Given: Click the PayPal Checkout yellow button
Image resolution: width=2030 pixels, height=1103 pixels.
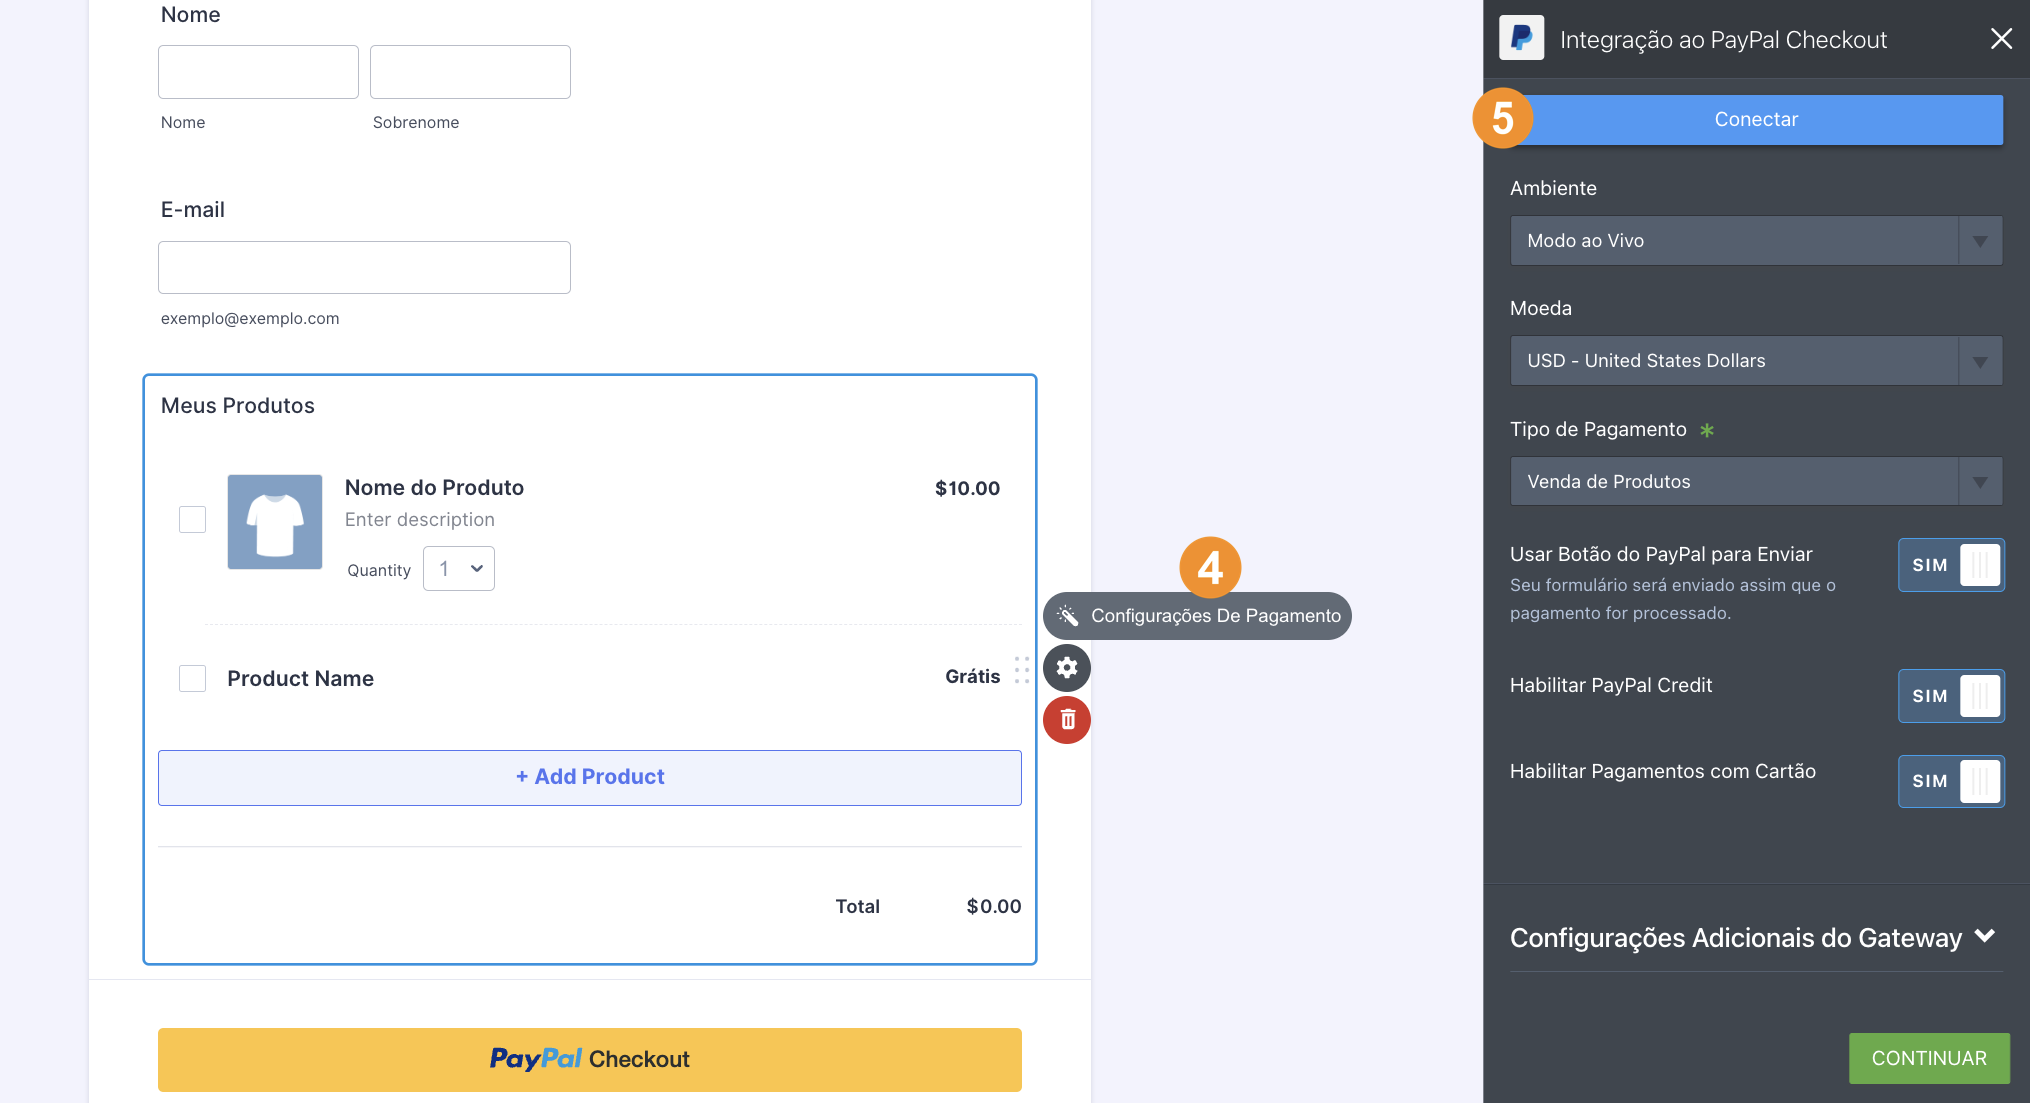Looking at the screenshot, I should click(x=590, y=1060).
